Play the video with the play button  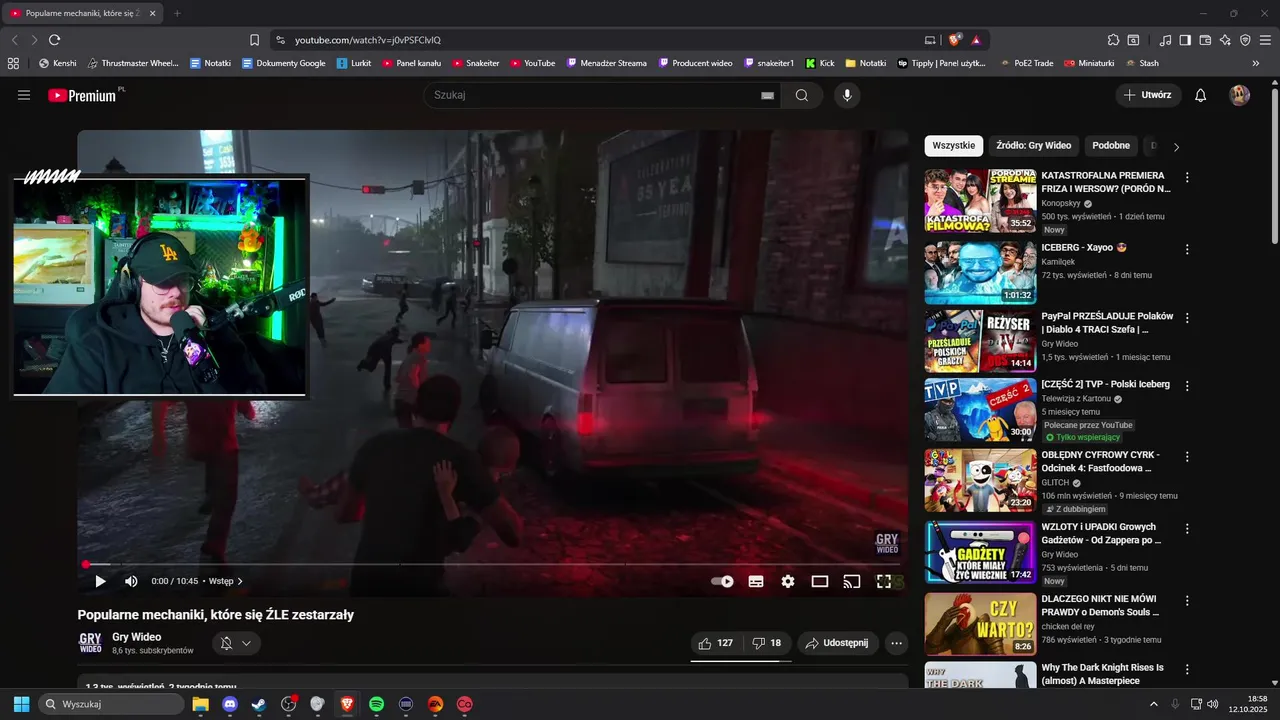pos(100,581)
